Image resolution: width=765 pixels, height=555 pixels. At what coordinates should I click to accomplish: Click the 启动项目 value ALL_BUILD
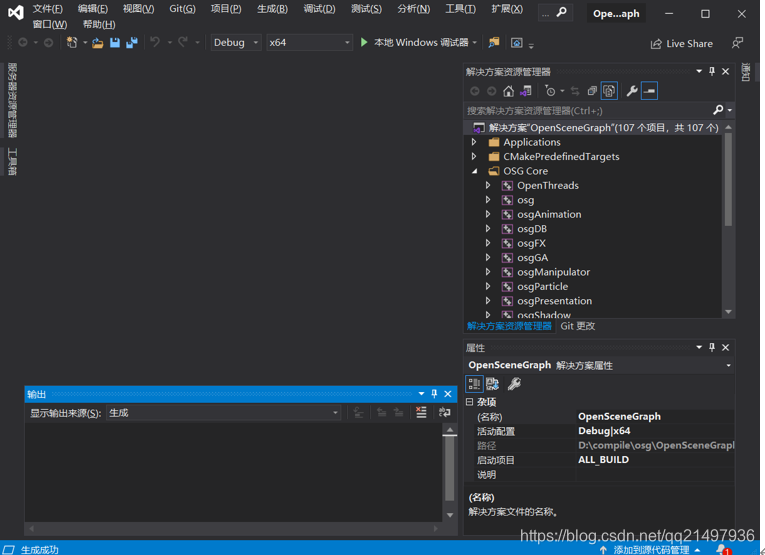604,459
